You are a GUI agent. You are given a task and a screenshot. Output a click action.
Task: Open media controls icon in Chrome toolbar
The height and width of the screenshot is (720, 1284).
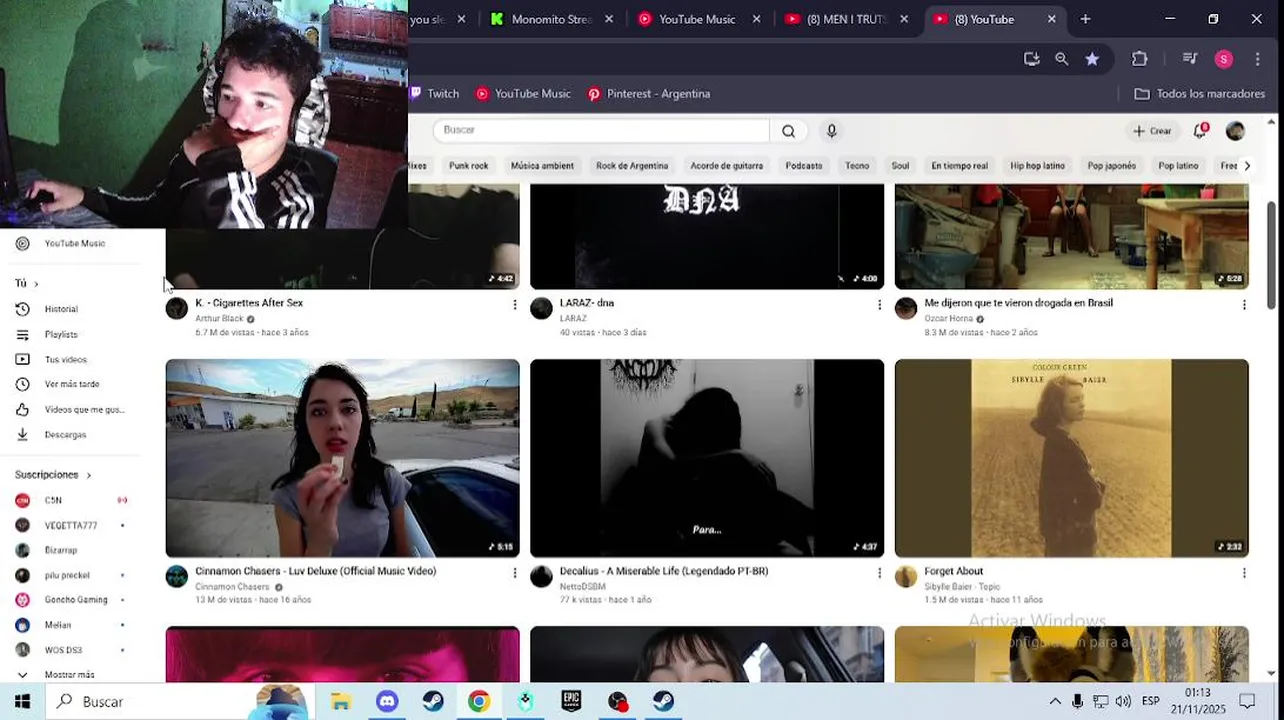[1189, 59]
